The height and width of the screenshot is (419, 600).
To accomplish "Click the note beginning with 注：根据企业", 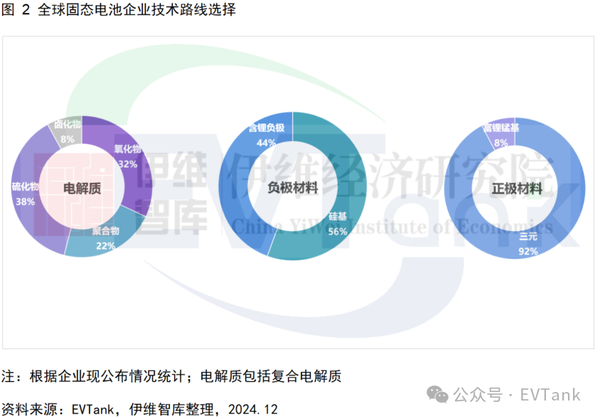I will click(171, 376).
